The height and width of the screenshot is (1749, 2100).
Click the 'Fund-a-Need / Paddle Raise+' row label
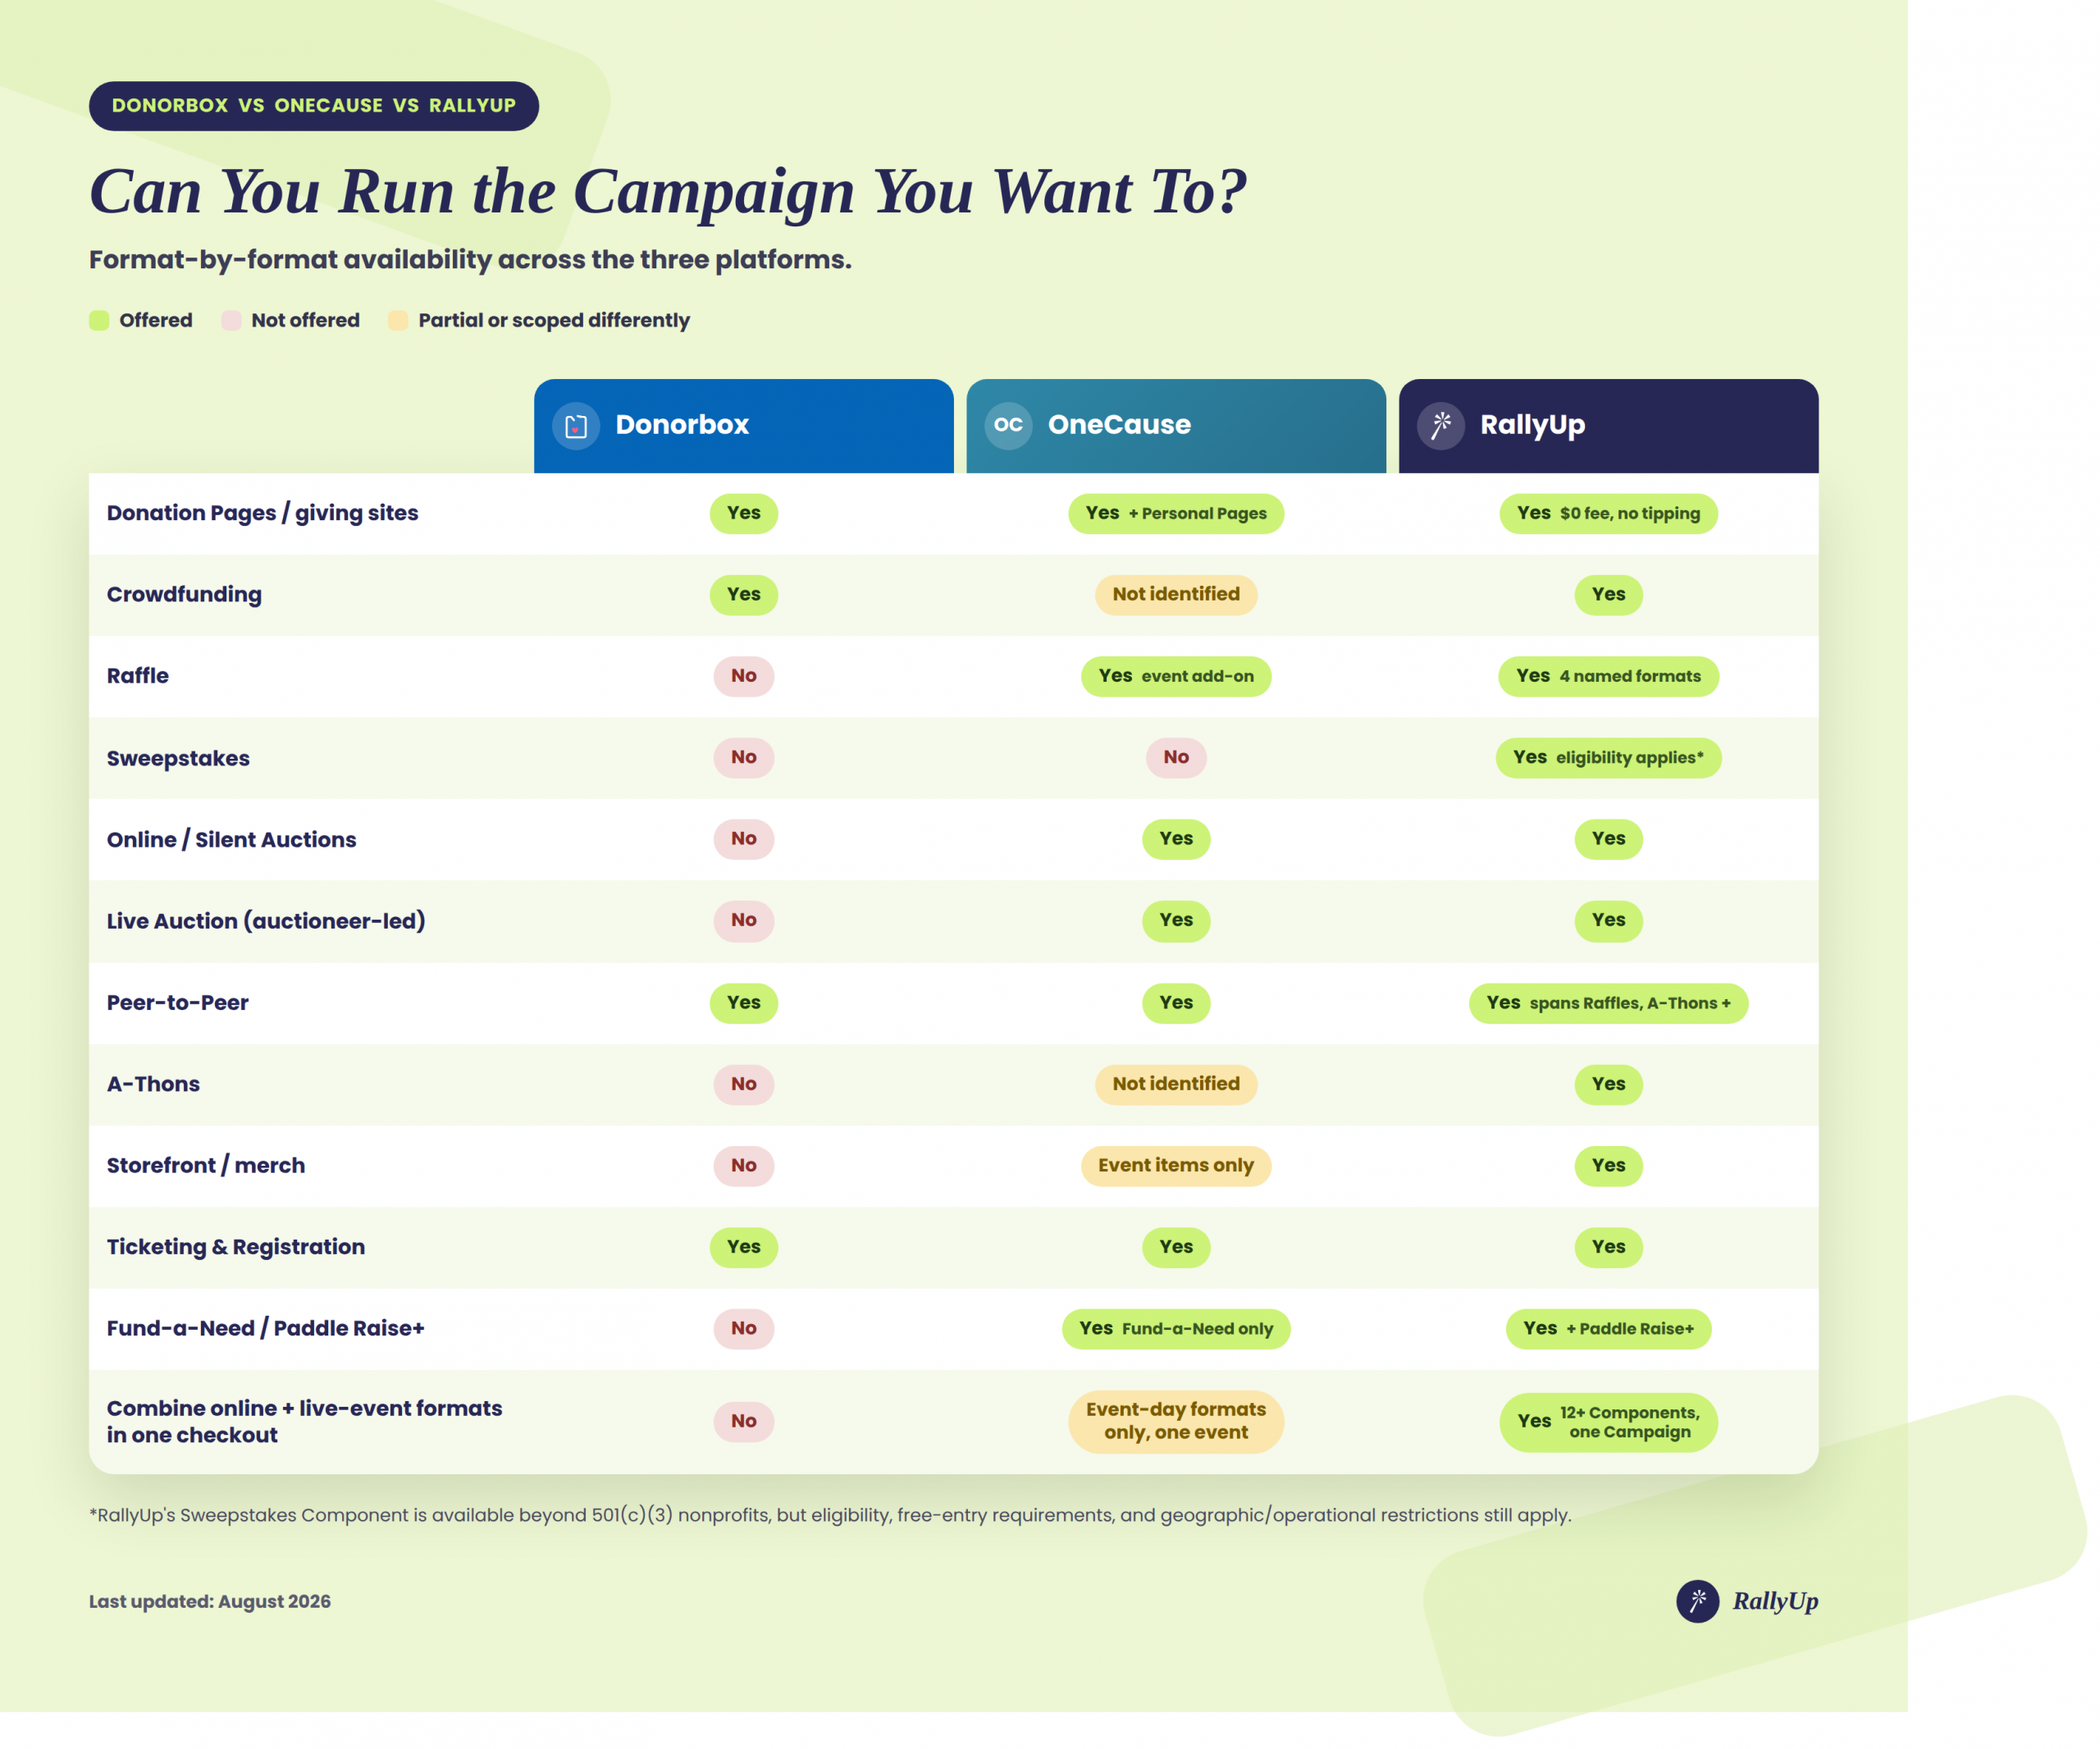pos(266,1329)
